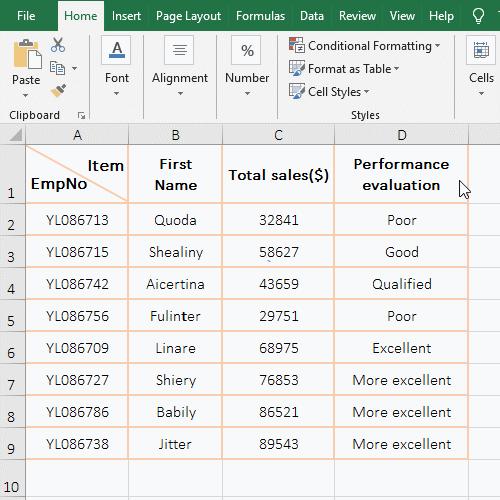The width and height of the screenshot is (500, 500).
Task: Open the Alignment group icon
Action: [179, 50]
